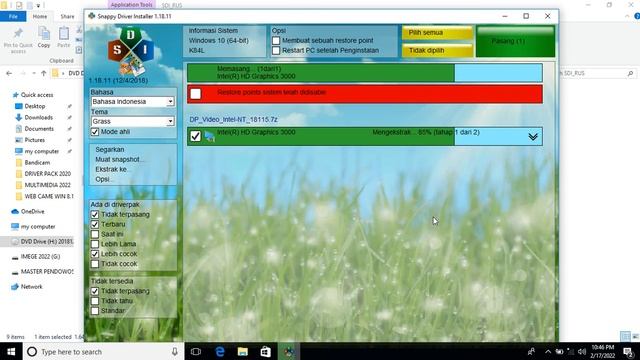Select Desktop in Explorer Quick access

pos(35,106)
